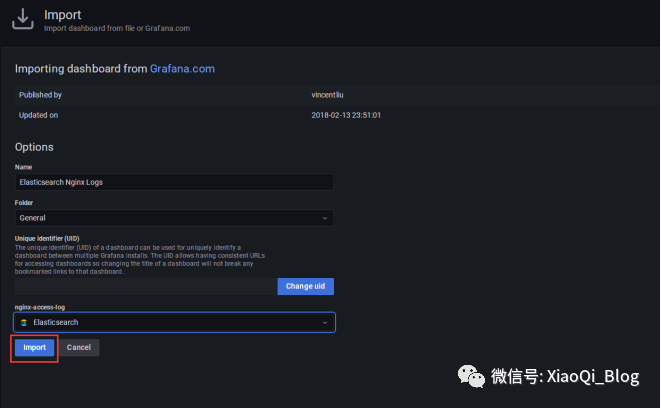Click the updated date 2018-02-13 23:51:01
The height and width of the screenshot is (408, 661).
[x=346, y=115]
